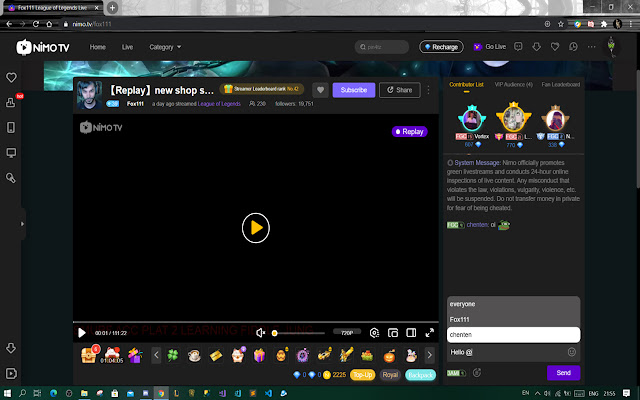This screenshot has width=640, height=400.
Task: Open the watch history clock icon
Action: [x=573, y=47]
